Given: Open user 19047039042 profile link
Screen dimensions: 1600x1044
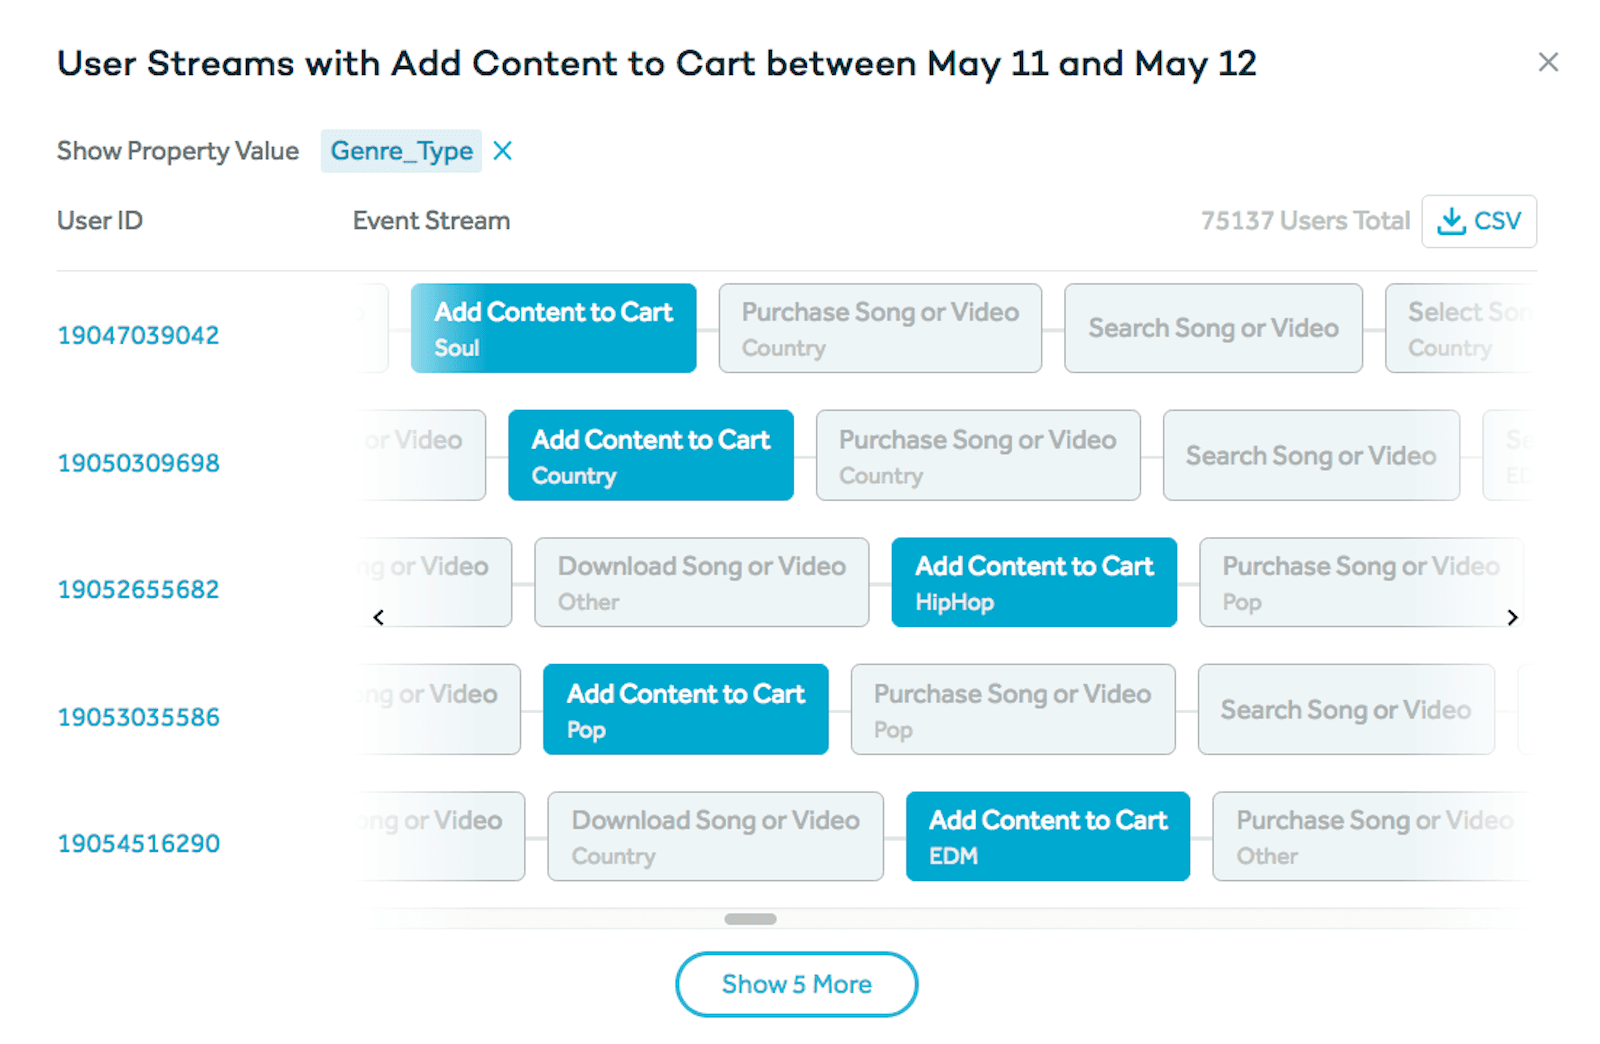Looking at the screenshot, I should coord(138,335).
